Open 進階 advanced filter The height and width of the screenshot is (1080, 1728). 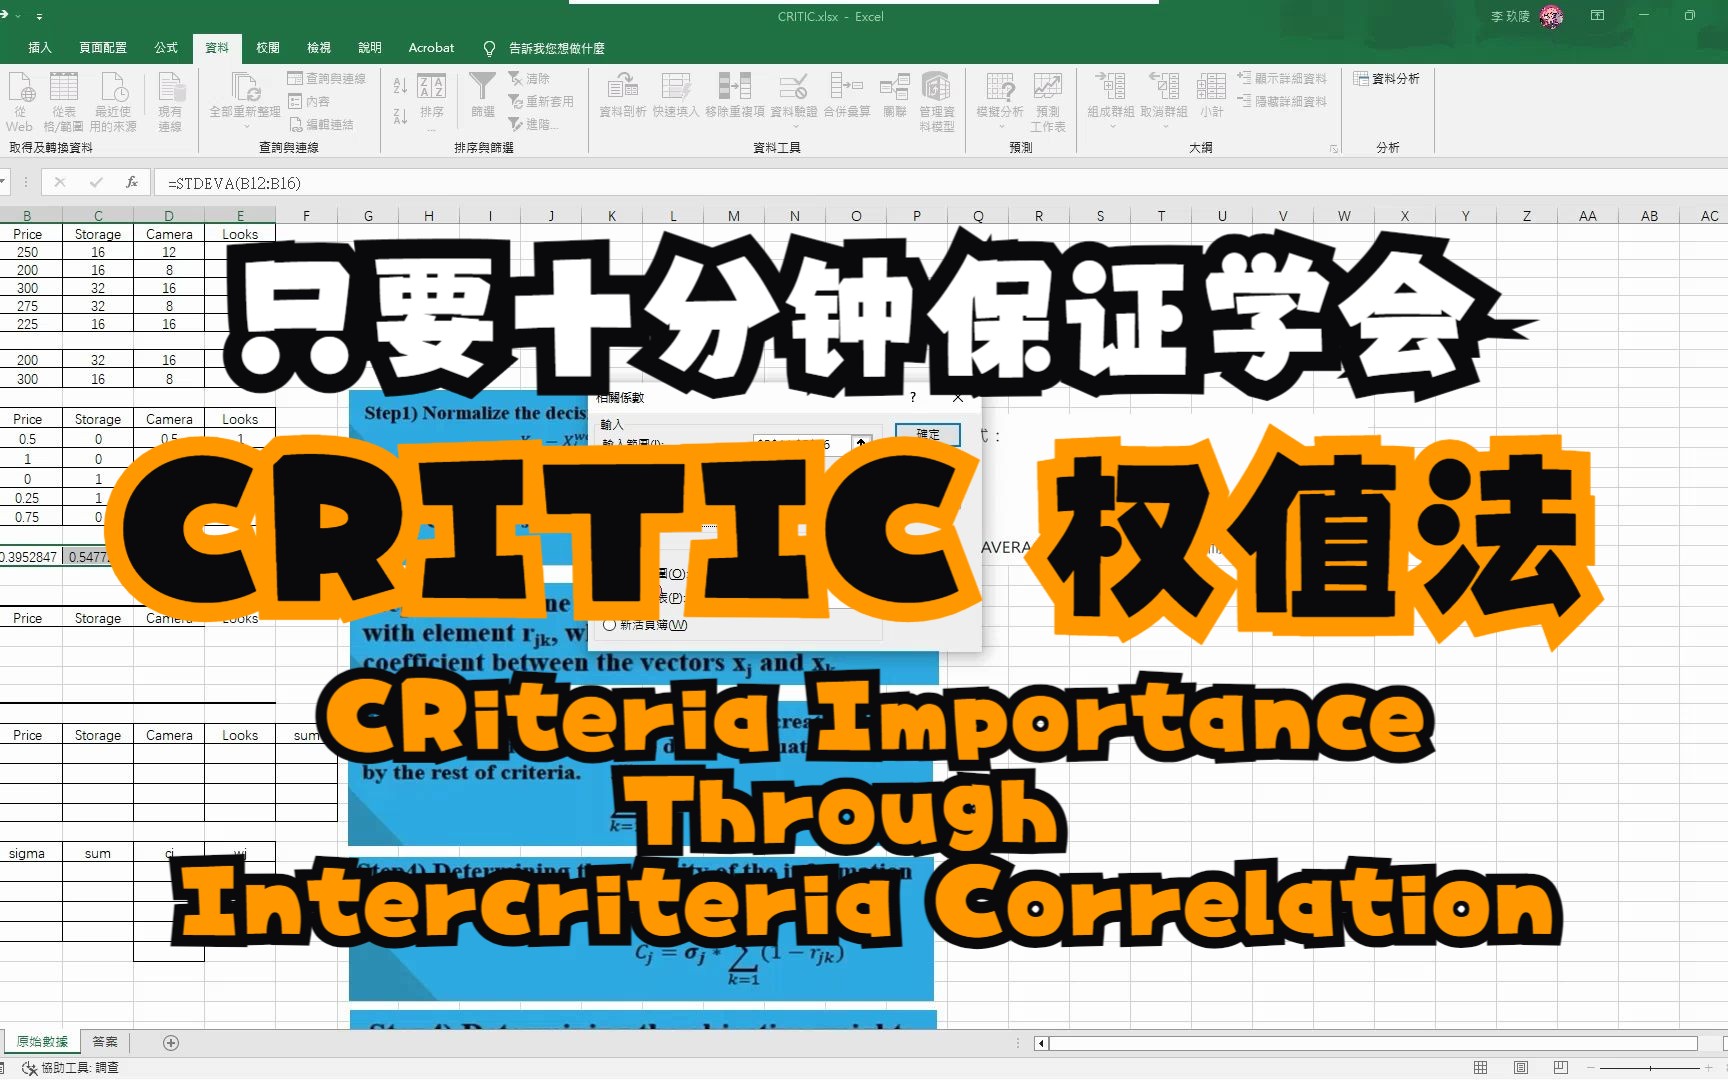pyautogui.click(x=532, y=124)
